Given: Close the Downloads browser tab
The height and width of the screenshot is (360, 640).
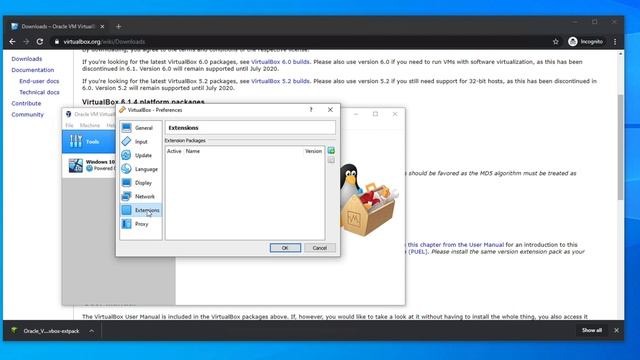Looking at the screenshot, I should tap(102, 27).
